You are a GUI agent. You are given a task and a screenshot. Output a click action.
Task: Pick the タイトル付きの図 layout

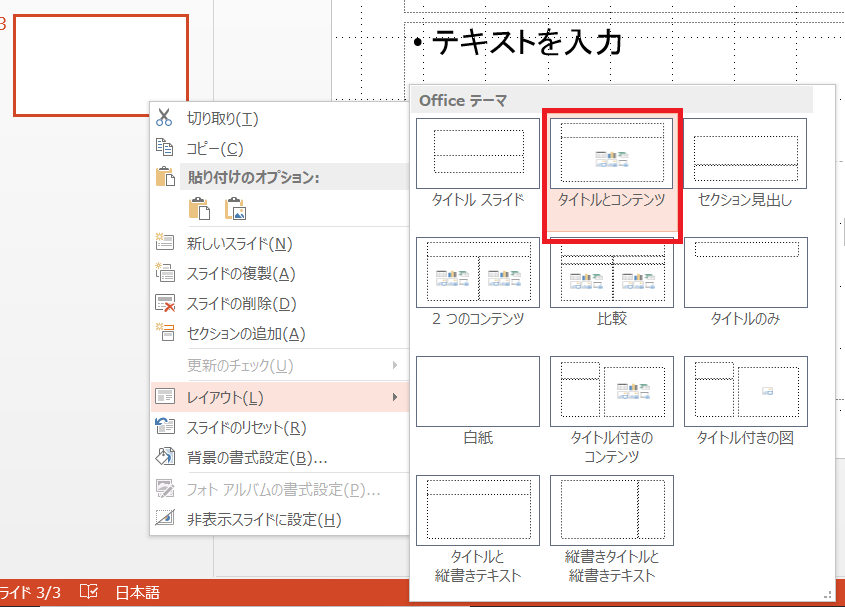[745, 402]
